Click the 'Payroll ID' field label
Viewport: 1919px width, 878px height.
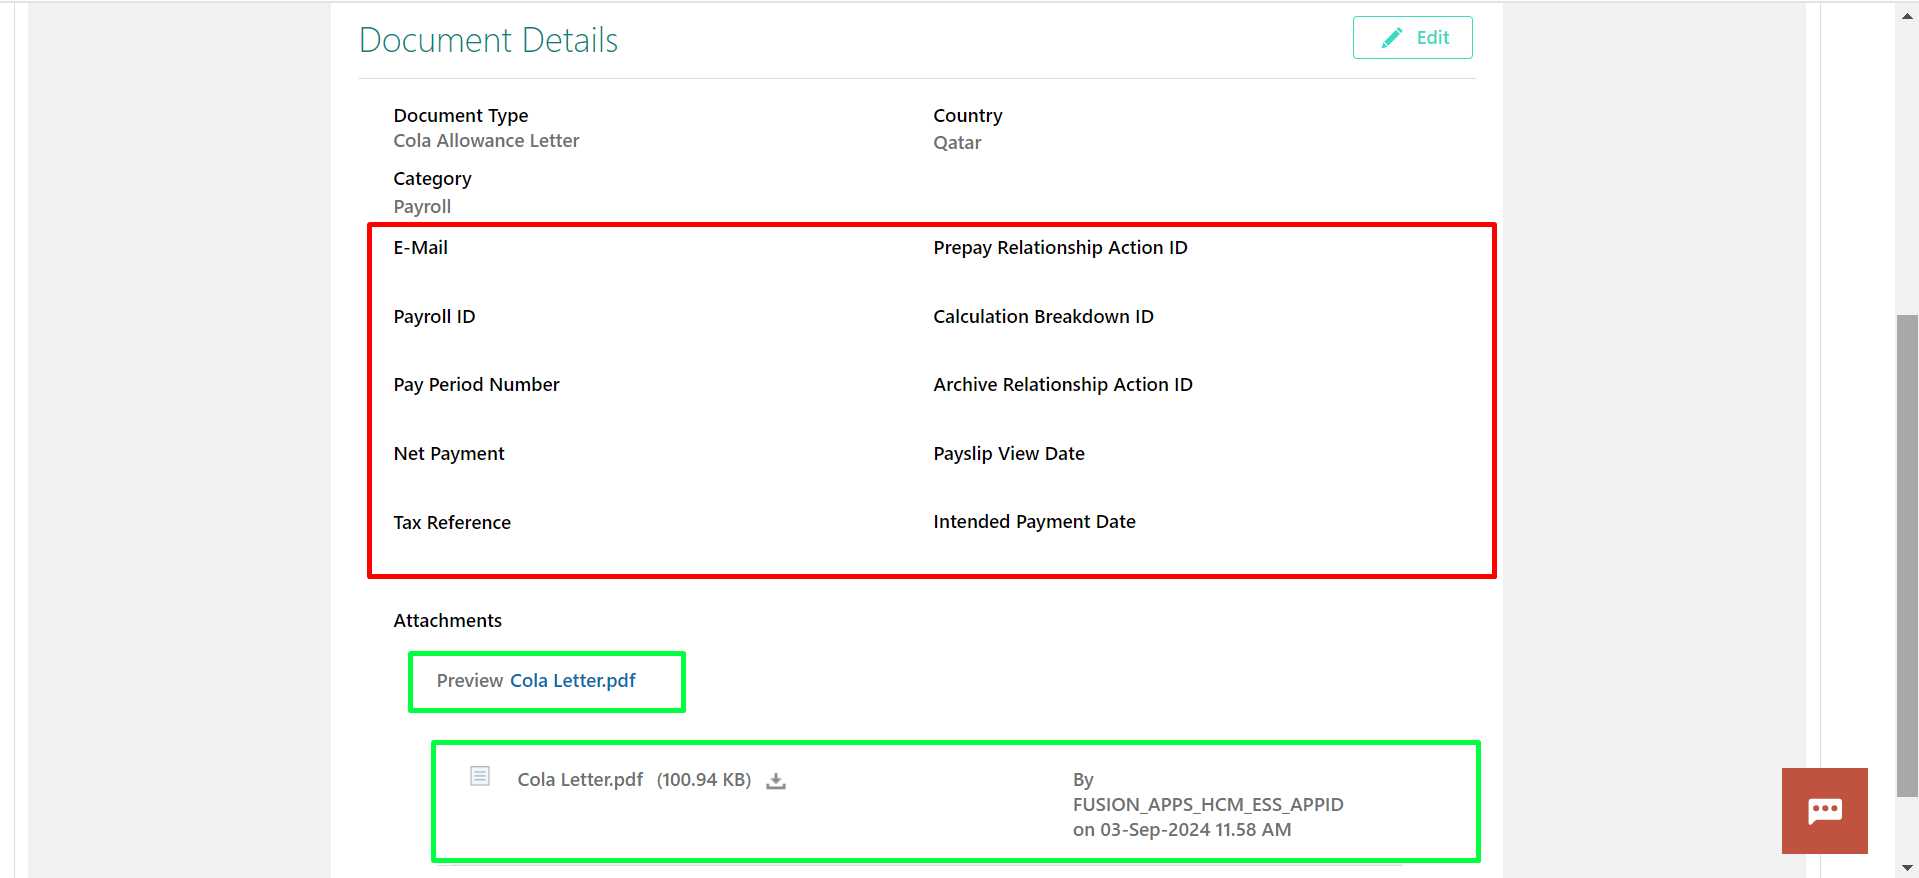pyautogui.click(x=434, y=317)
